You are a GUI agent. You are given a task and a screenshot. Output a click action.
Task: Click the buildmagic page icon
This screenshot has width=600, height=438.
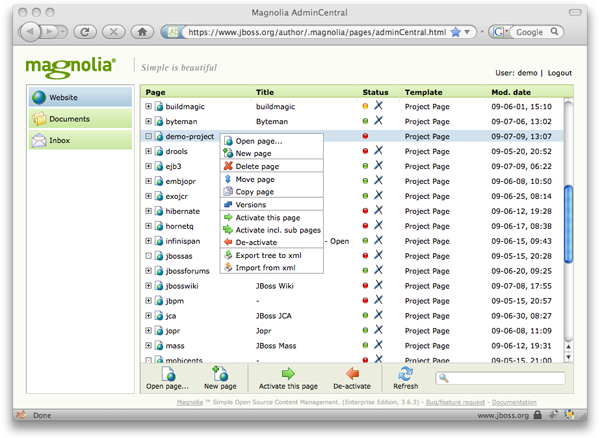[159, 106]
